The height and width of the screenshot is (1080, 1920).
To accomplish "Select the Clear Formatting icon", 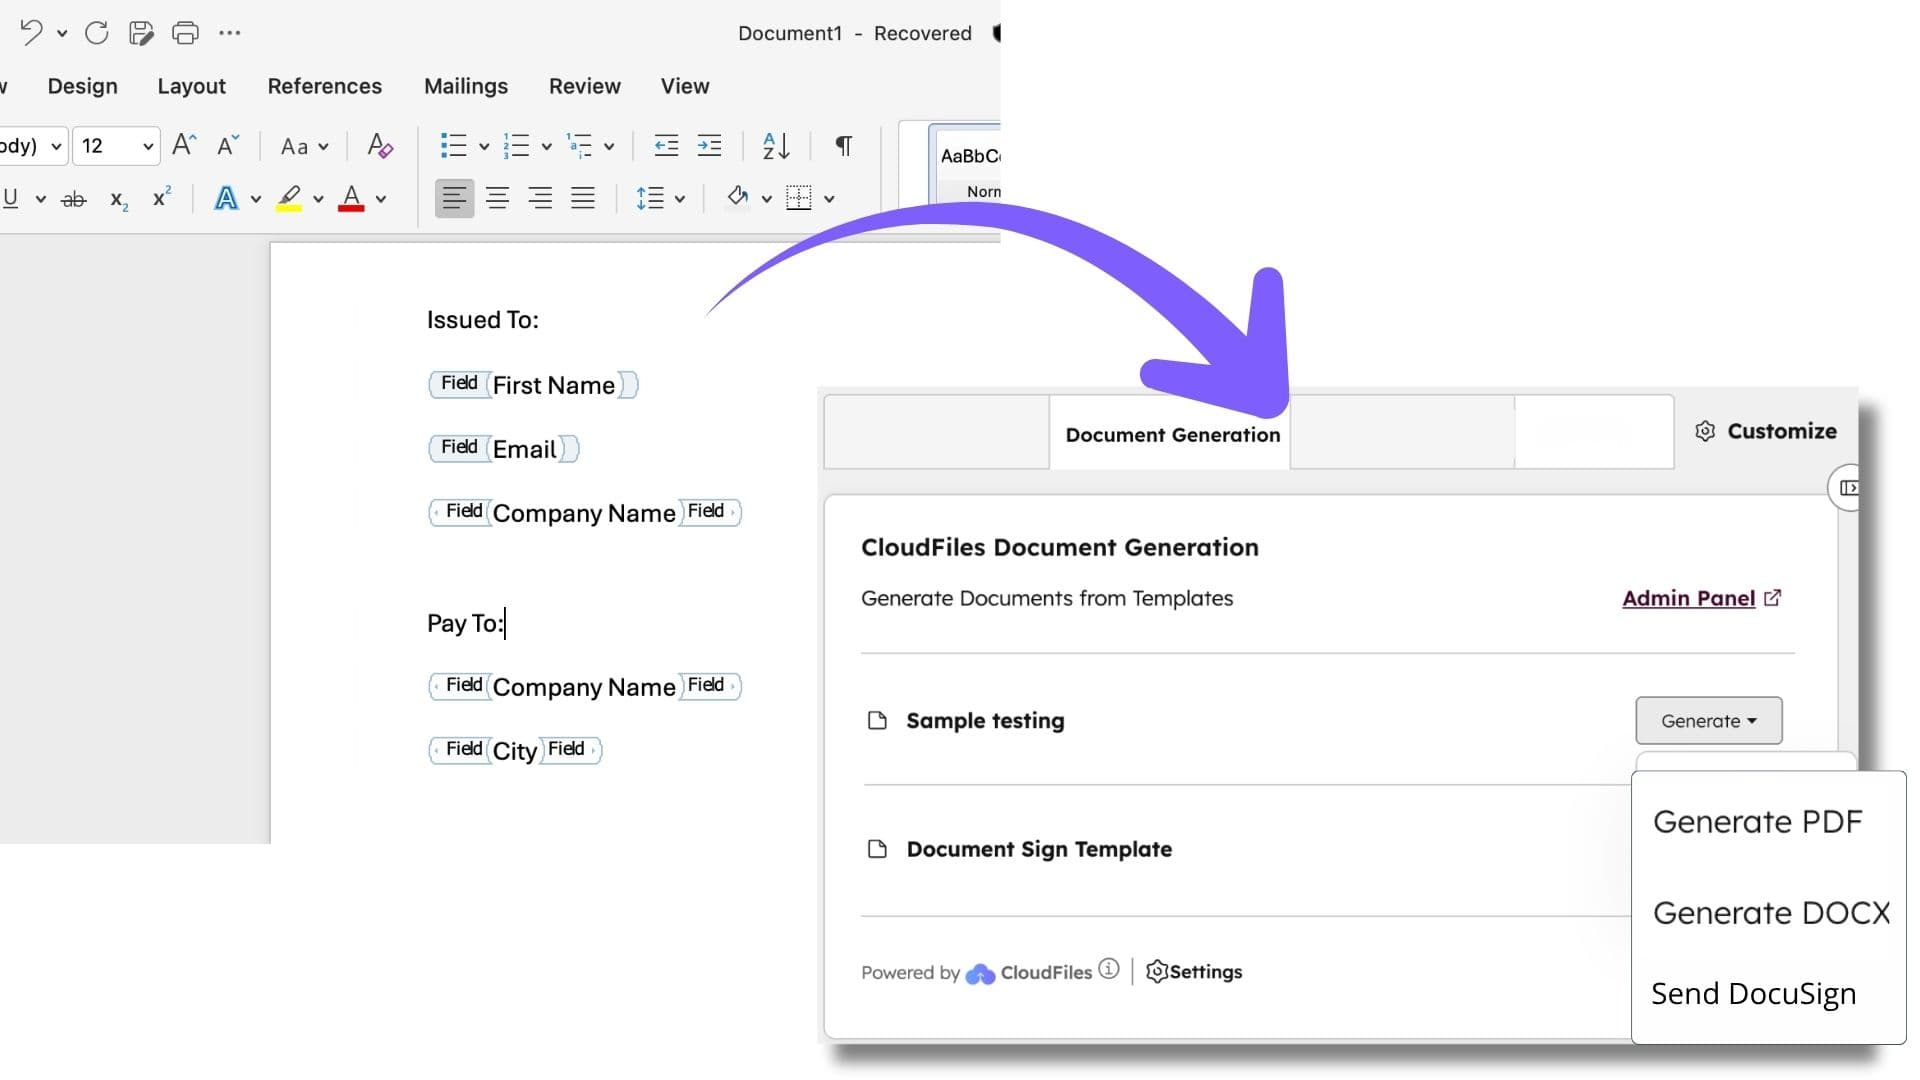I will coord(380,146).
